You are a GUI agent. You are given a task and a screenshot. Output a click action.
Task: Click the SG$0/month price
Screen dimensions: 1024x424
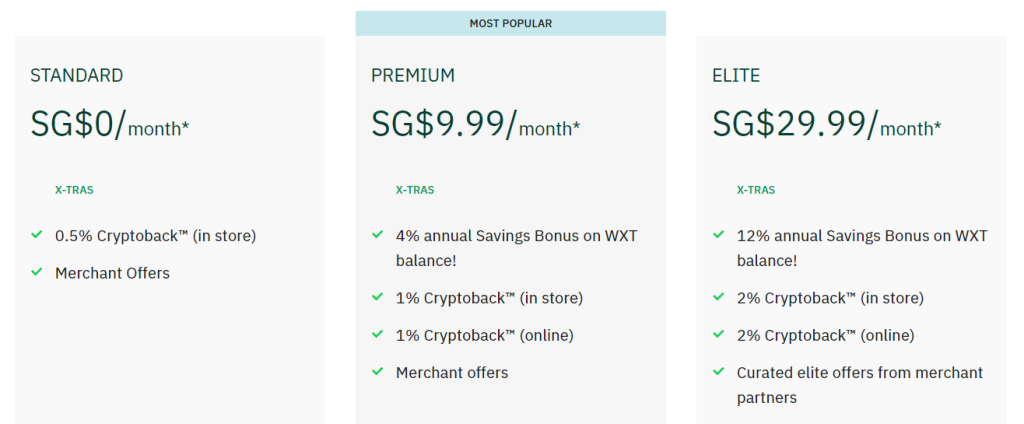coord(110,124)
